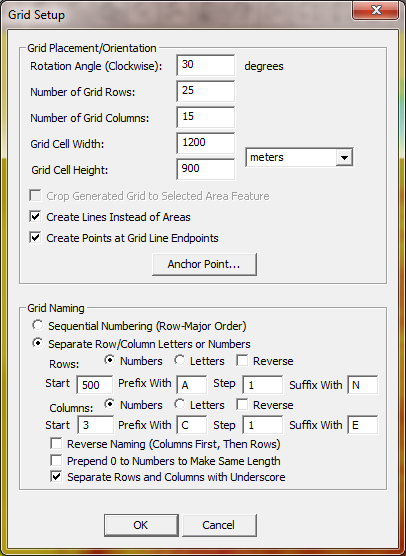Screen dimensions: 406x556
Task: Click the columns Suffix With field E
Action: point(363,425)
